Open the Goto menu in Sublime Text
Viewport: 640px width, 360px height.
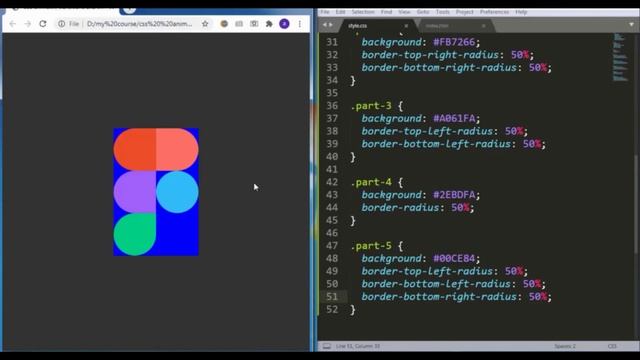point(423,12)
